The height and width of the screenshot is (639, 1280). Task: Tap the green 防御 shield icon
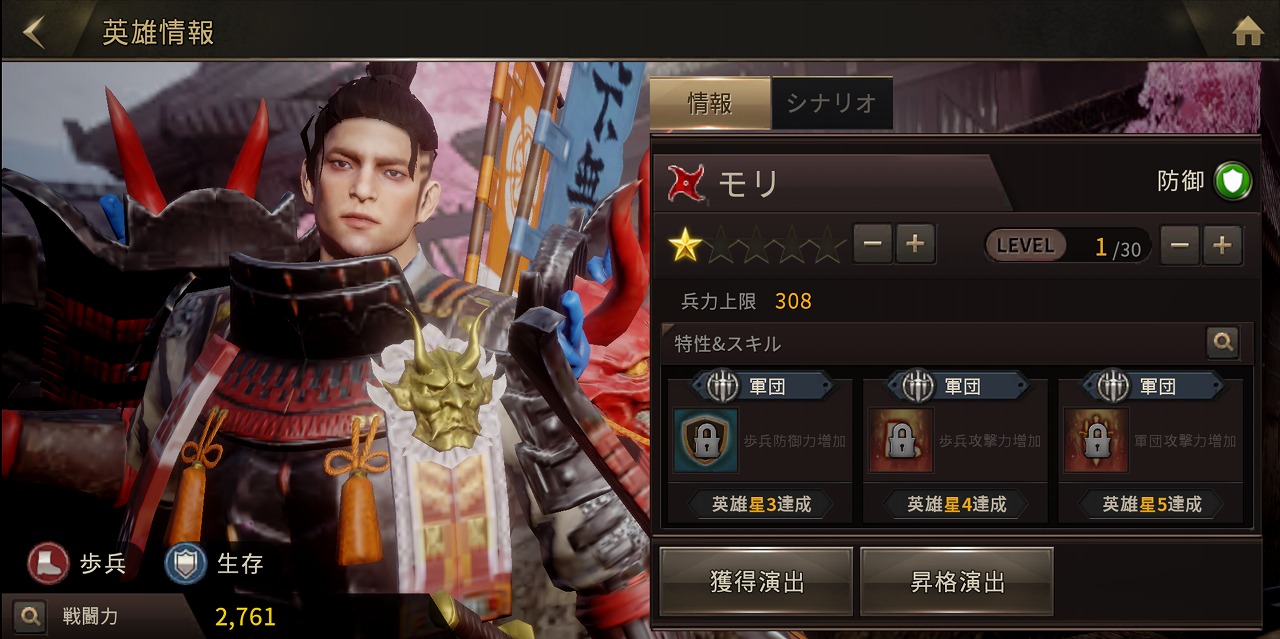coord(1233,182)
